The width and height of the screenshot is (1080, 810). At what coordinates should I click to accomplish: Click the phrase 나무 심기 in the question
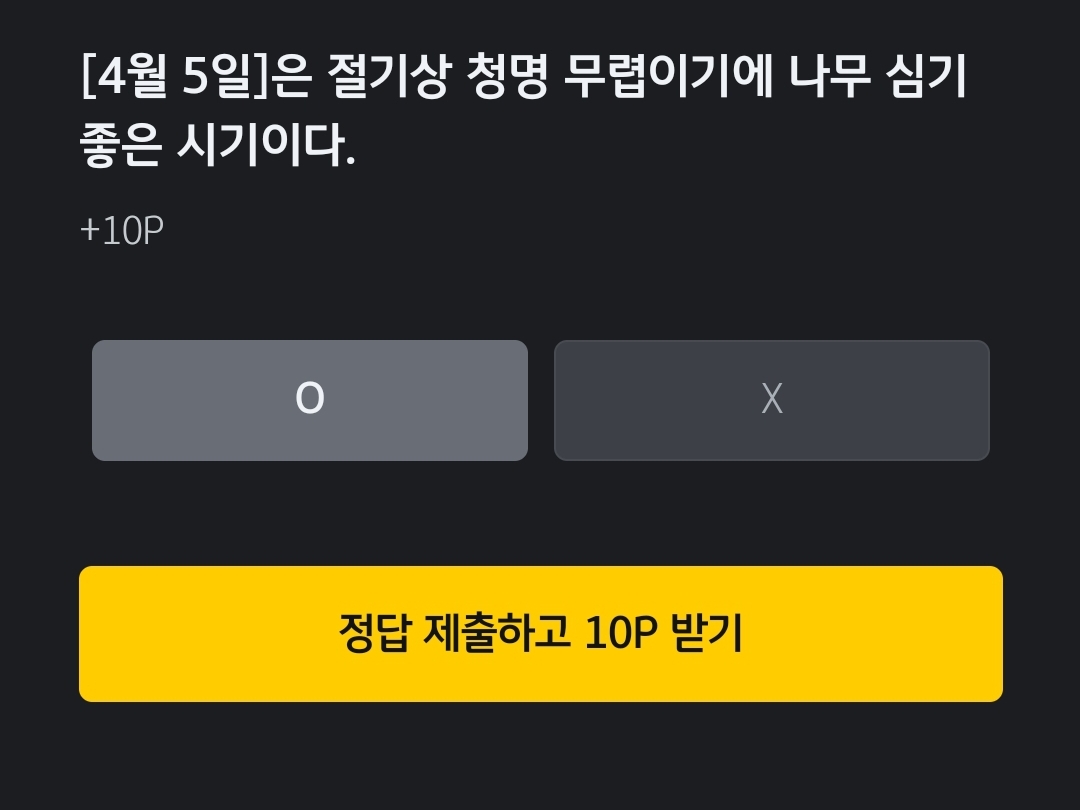[x=878, y=75]
